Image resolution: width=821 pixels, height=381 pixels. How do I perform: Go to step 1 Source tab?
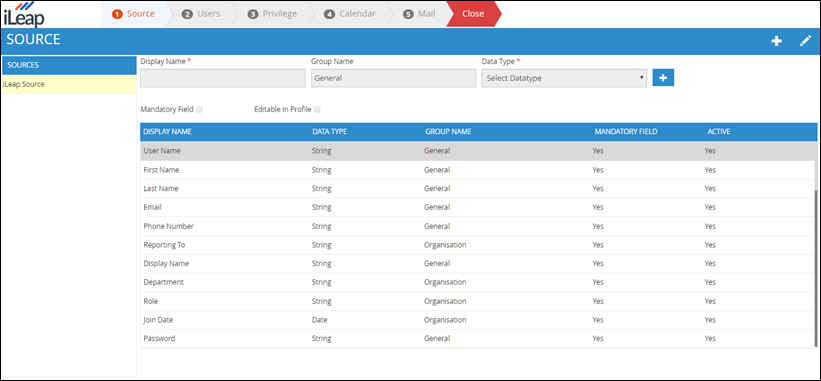tap(134, 14)
